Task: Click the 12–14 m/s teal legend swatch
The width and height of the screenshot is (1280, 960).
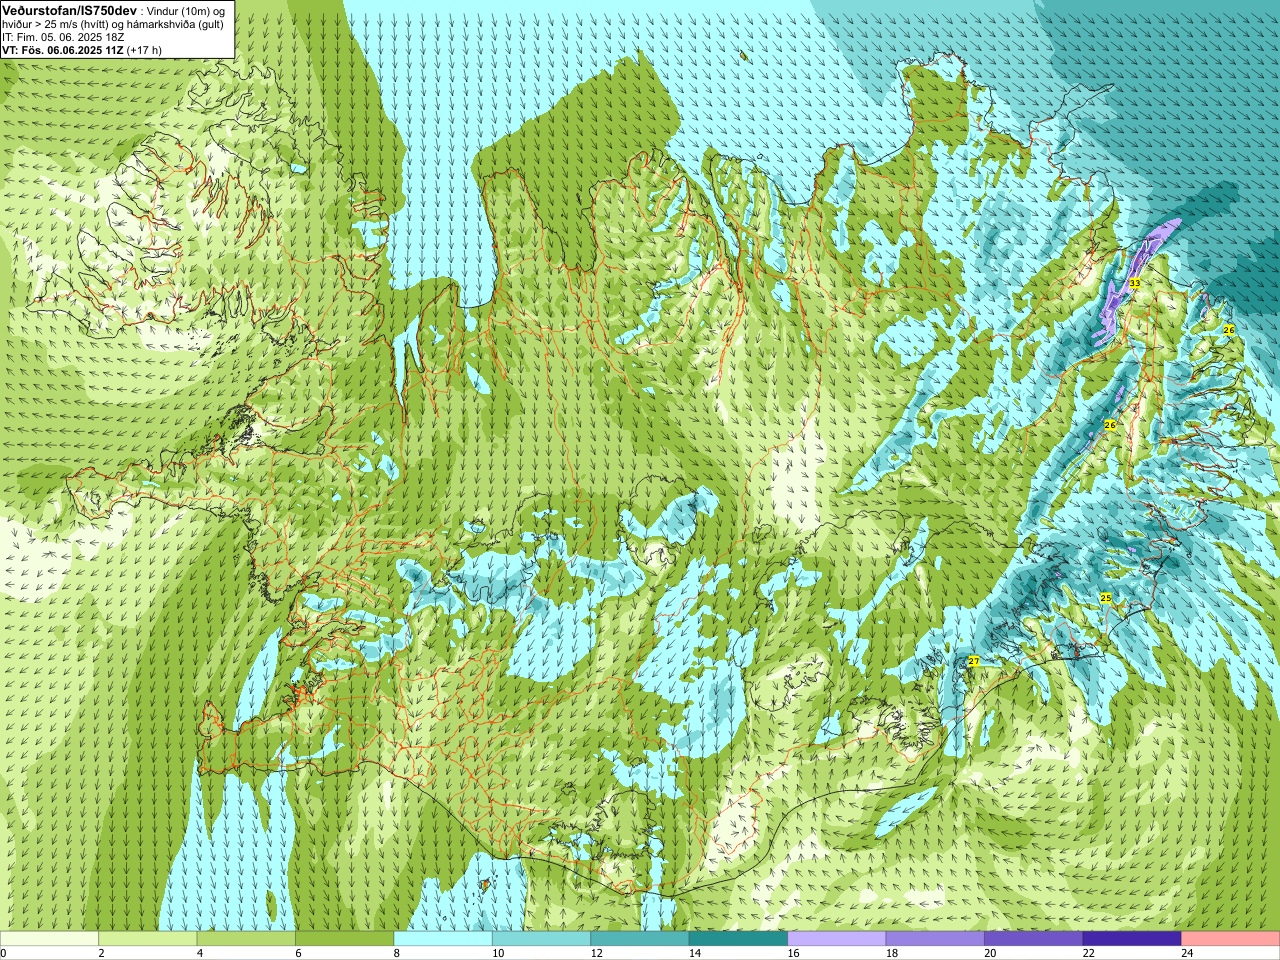Action: [x=640, y=938]
